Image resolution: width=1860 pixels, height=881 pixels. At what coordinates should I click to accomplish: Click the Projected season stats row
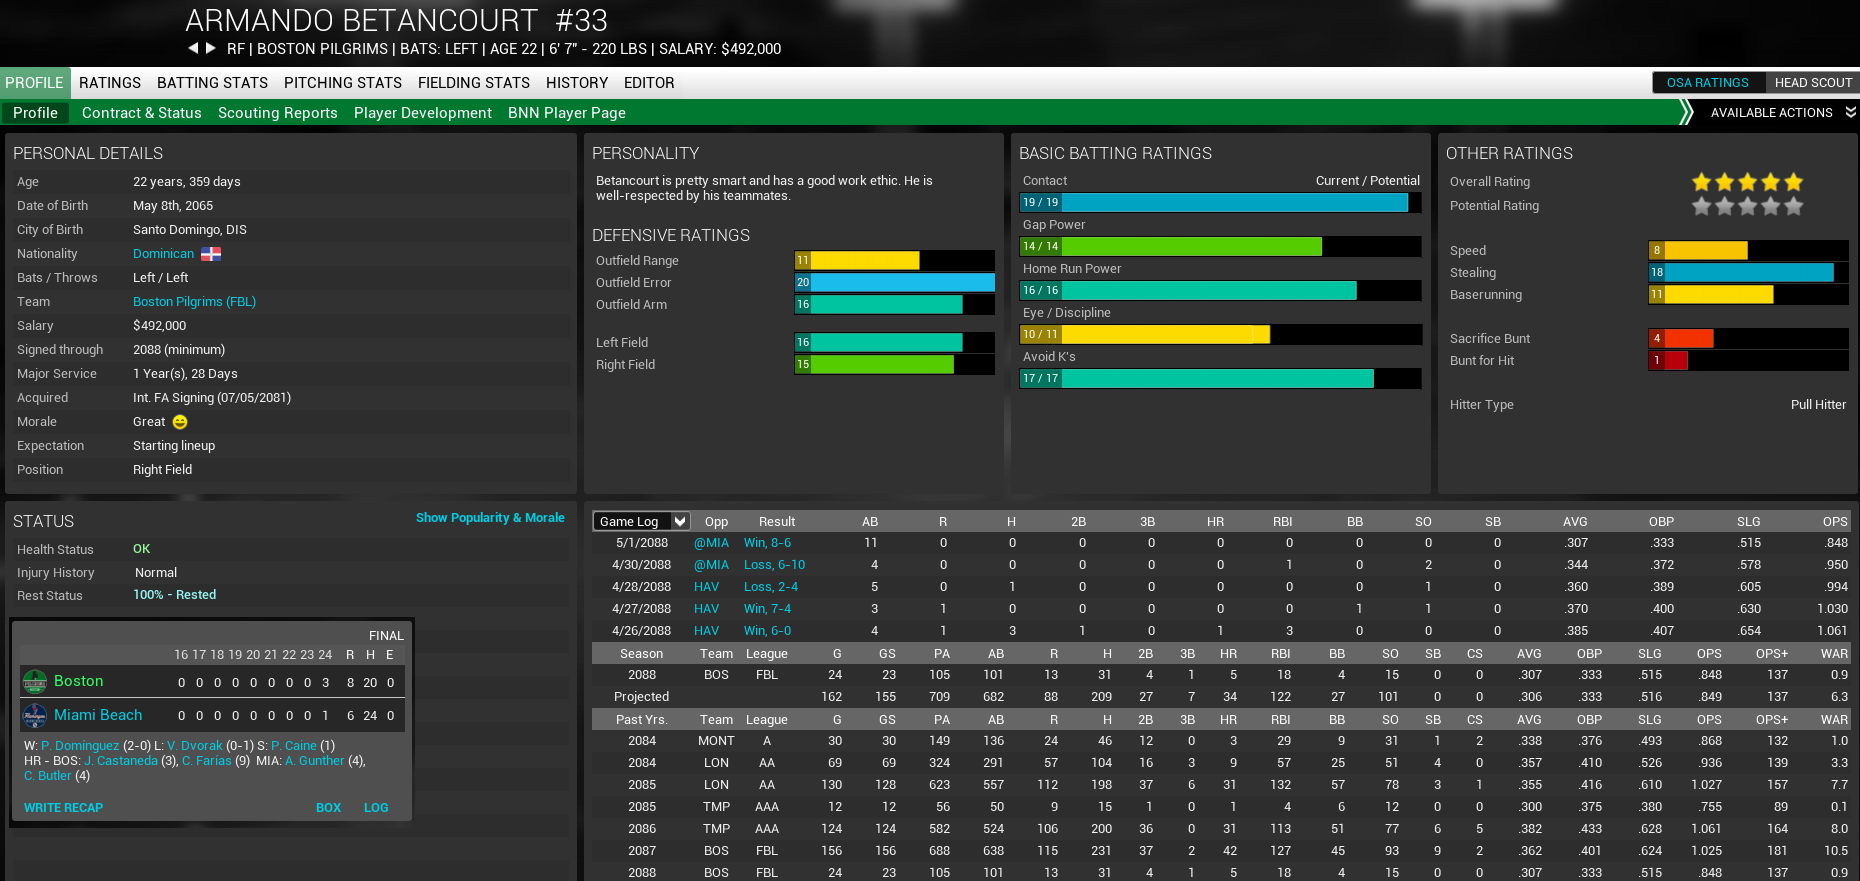[1221, 697]
